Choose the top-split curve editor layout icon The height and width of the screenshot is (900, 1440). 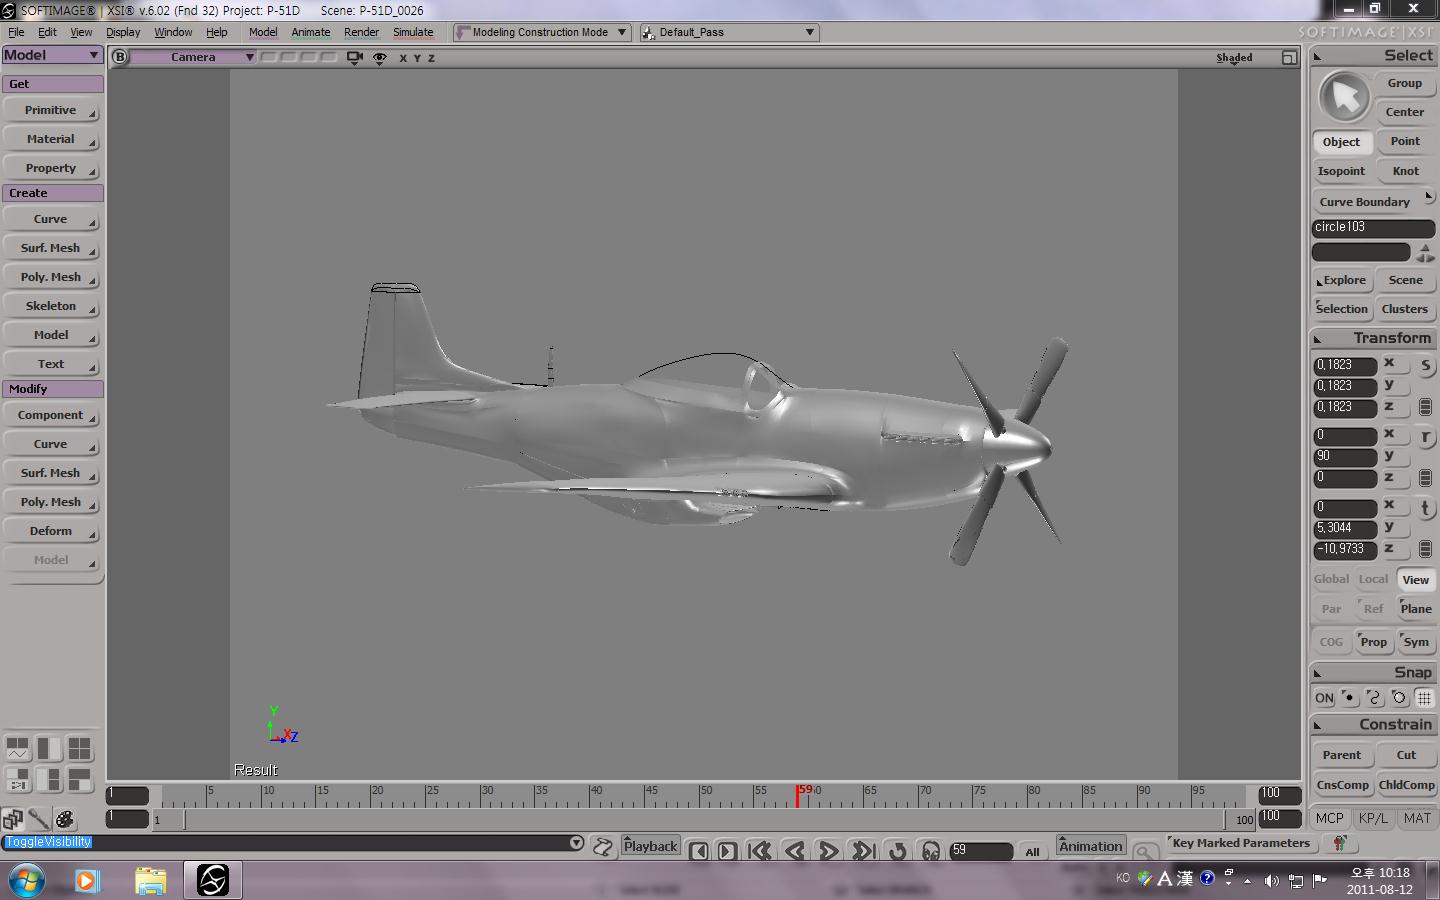[18, 748]
